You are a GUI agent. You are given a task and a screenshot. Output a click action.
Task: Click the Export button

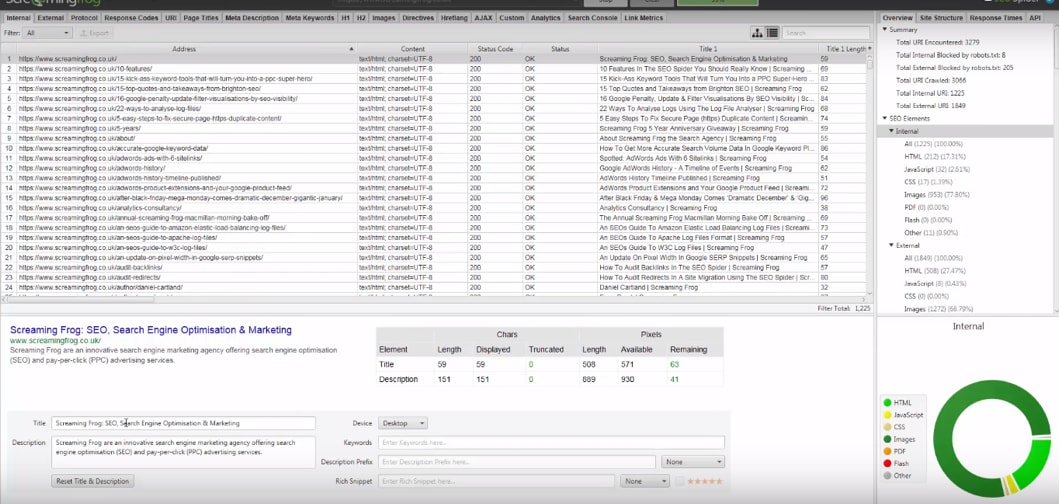click(x=94, y=32)
